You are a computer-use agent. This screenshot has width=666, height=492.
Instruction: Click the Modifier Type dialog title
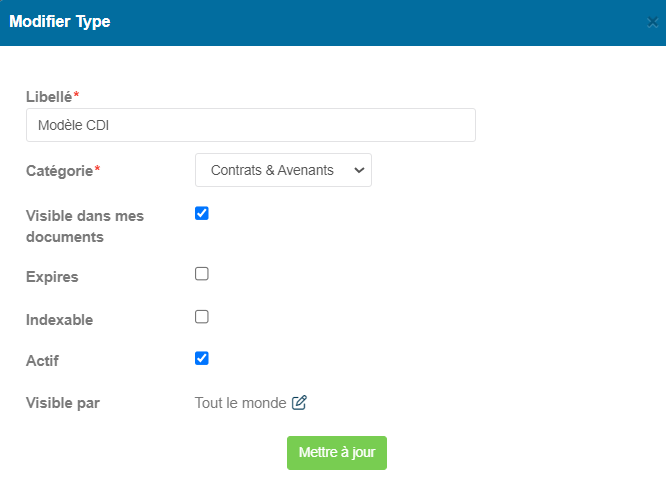(60, 22)
